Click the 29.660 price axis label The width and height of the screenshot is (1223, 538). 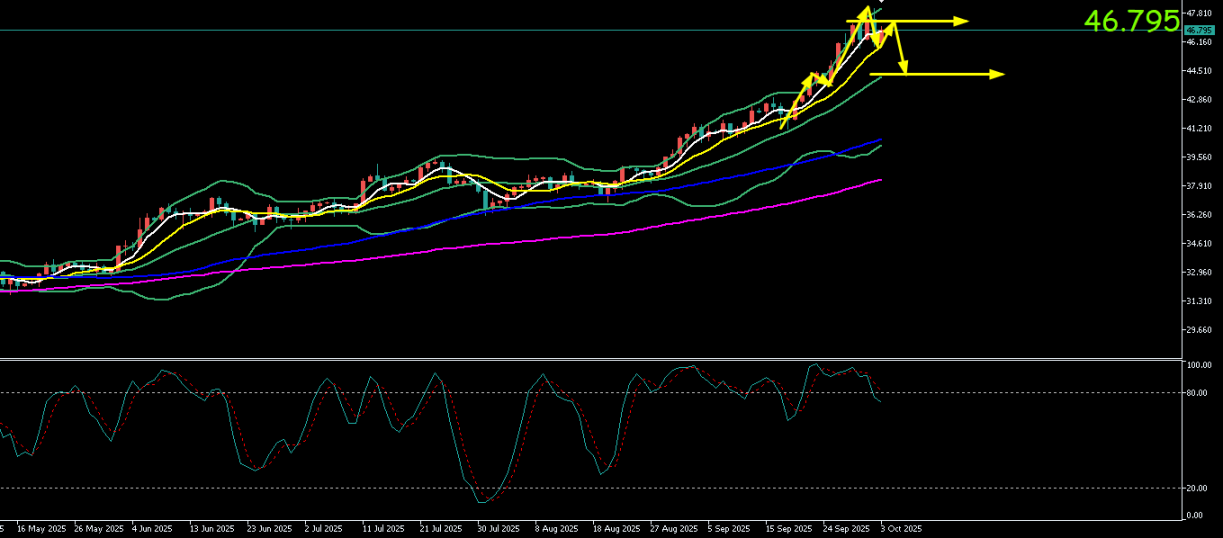click(x=1198, y=330)
